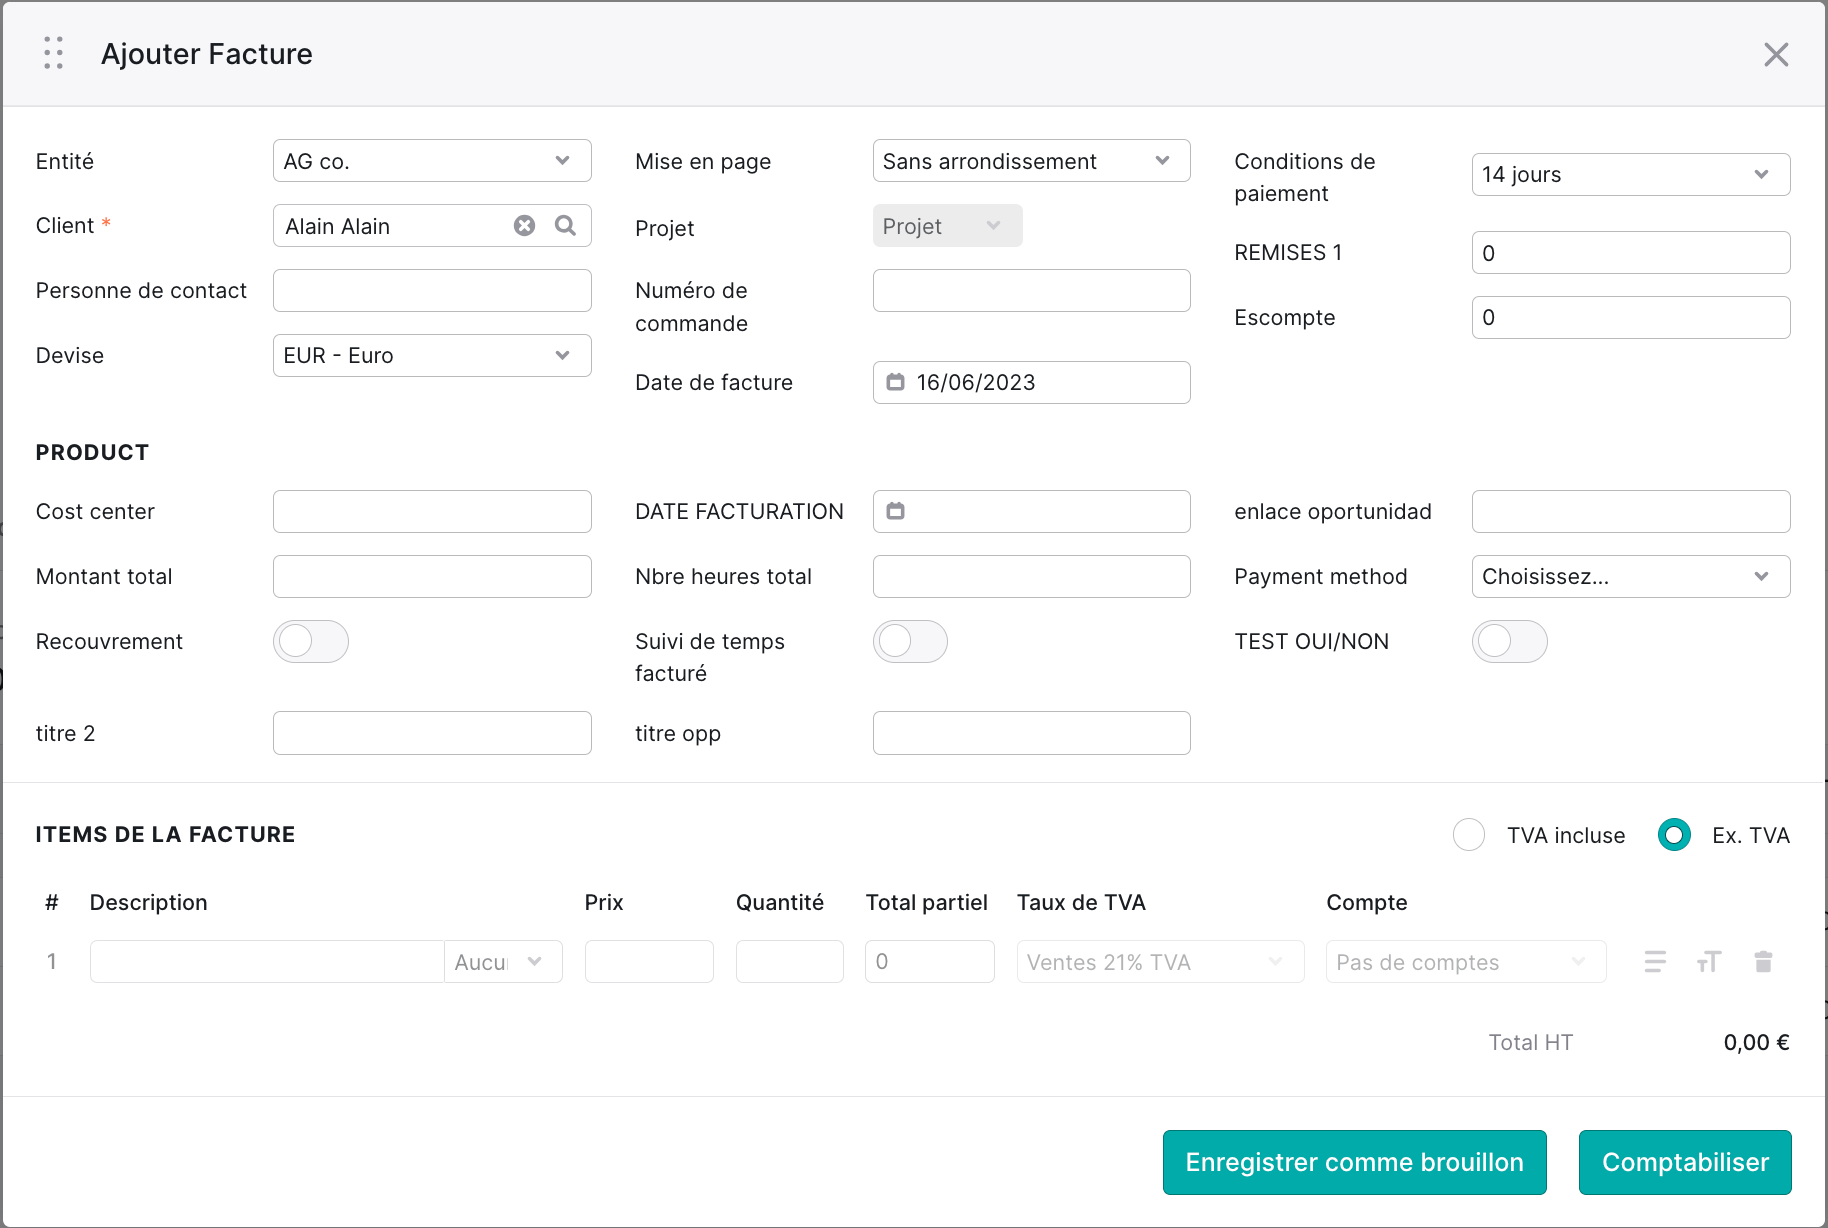Click the Client field Alain Alain

(432, 226)
